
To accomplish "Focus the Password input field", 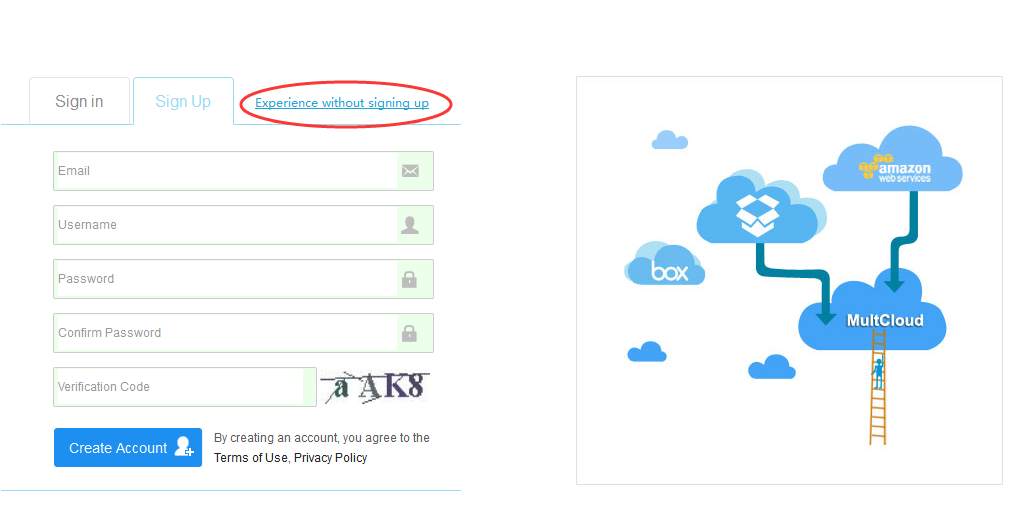I will click(x=243, y=279).
